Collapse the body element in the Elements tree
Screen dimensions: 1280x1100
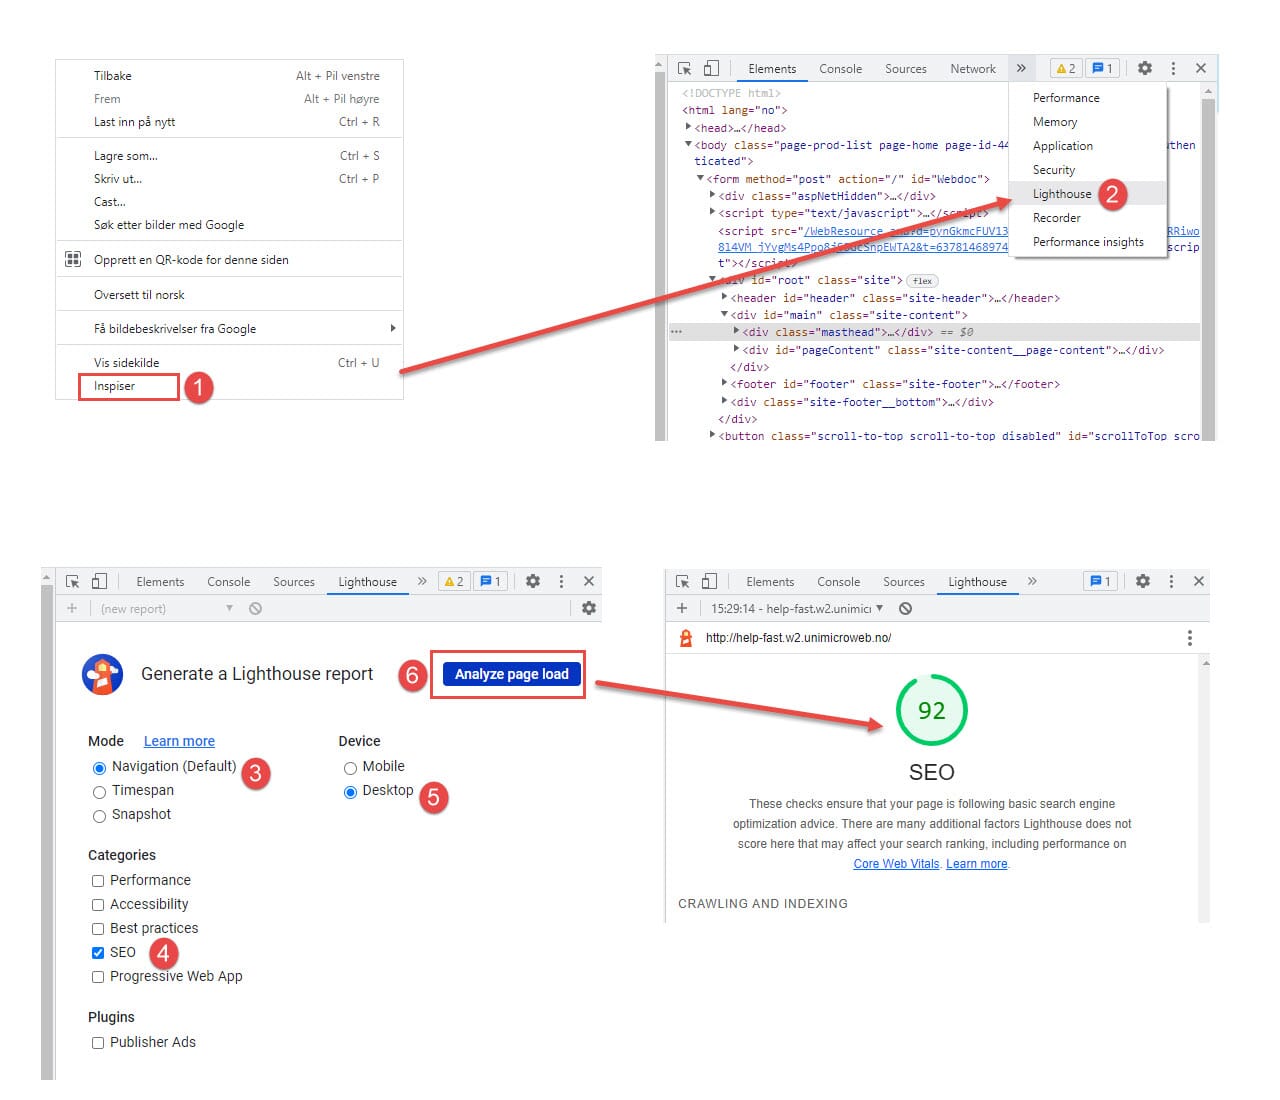point(688,145)
